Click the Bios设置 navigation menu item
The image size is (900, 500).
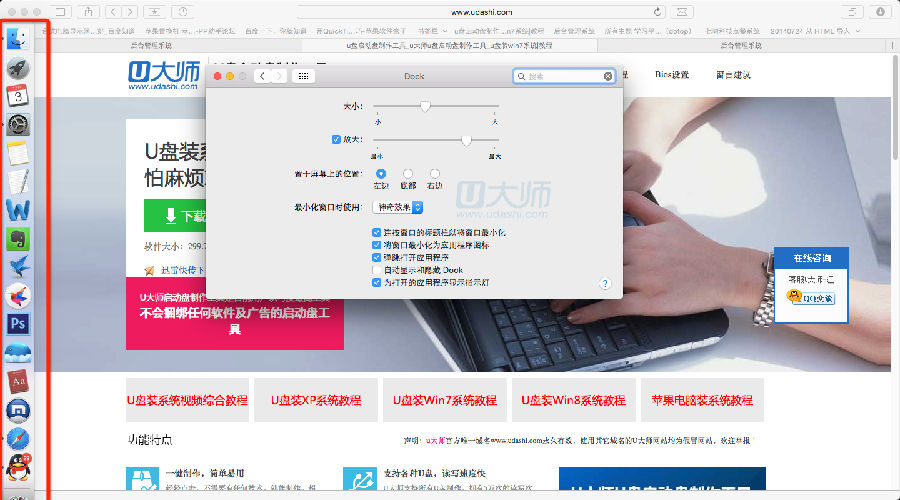[671, 75]
